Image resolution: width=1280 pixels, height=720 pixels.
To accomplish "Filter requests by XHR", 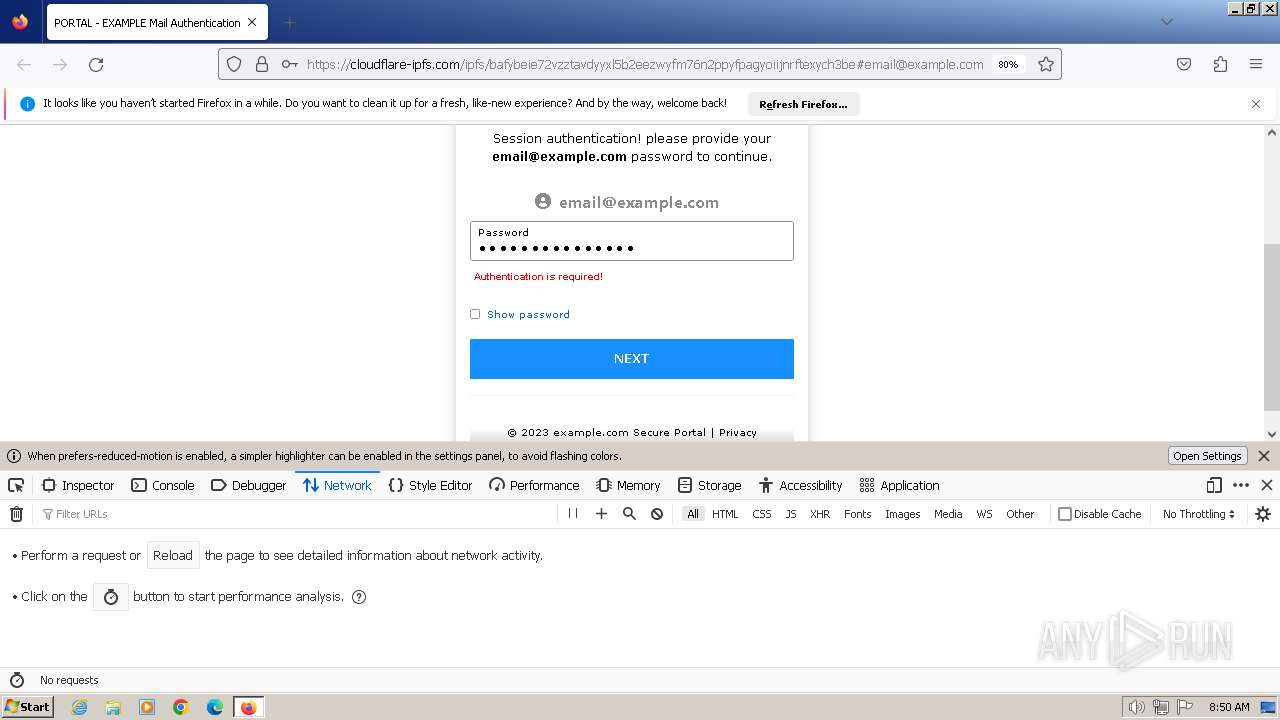I will pos(820,514).
